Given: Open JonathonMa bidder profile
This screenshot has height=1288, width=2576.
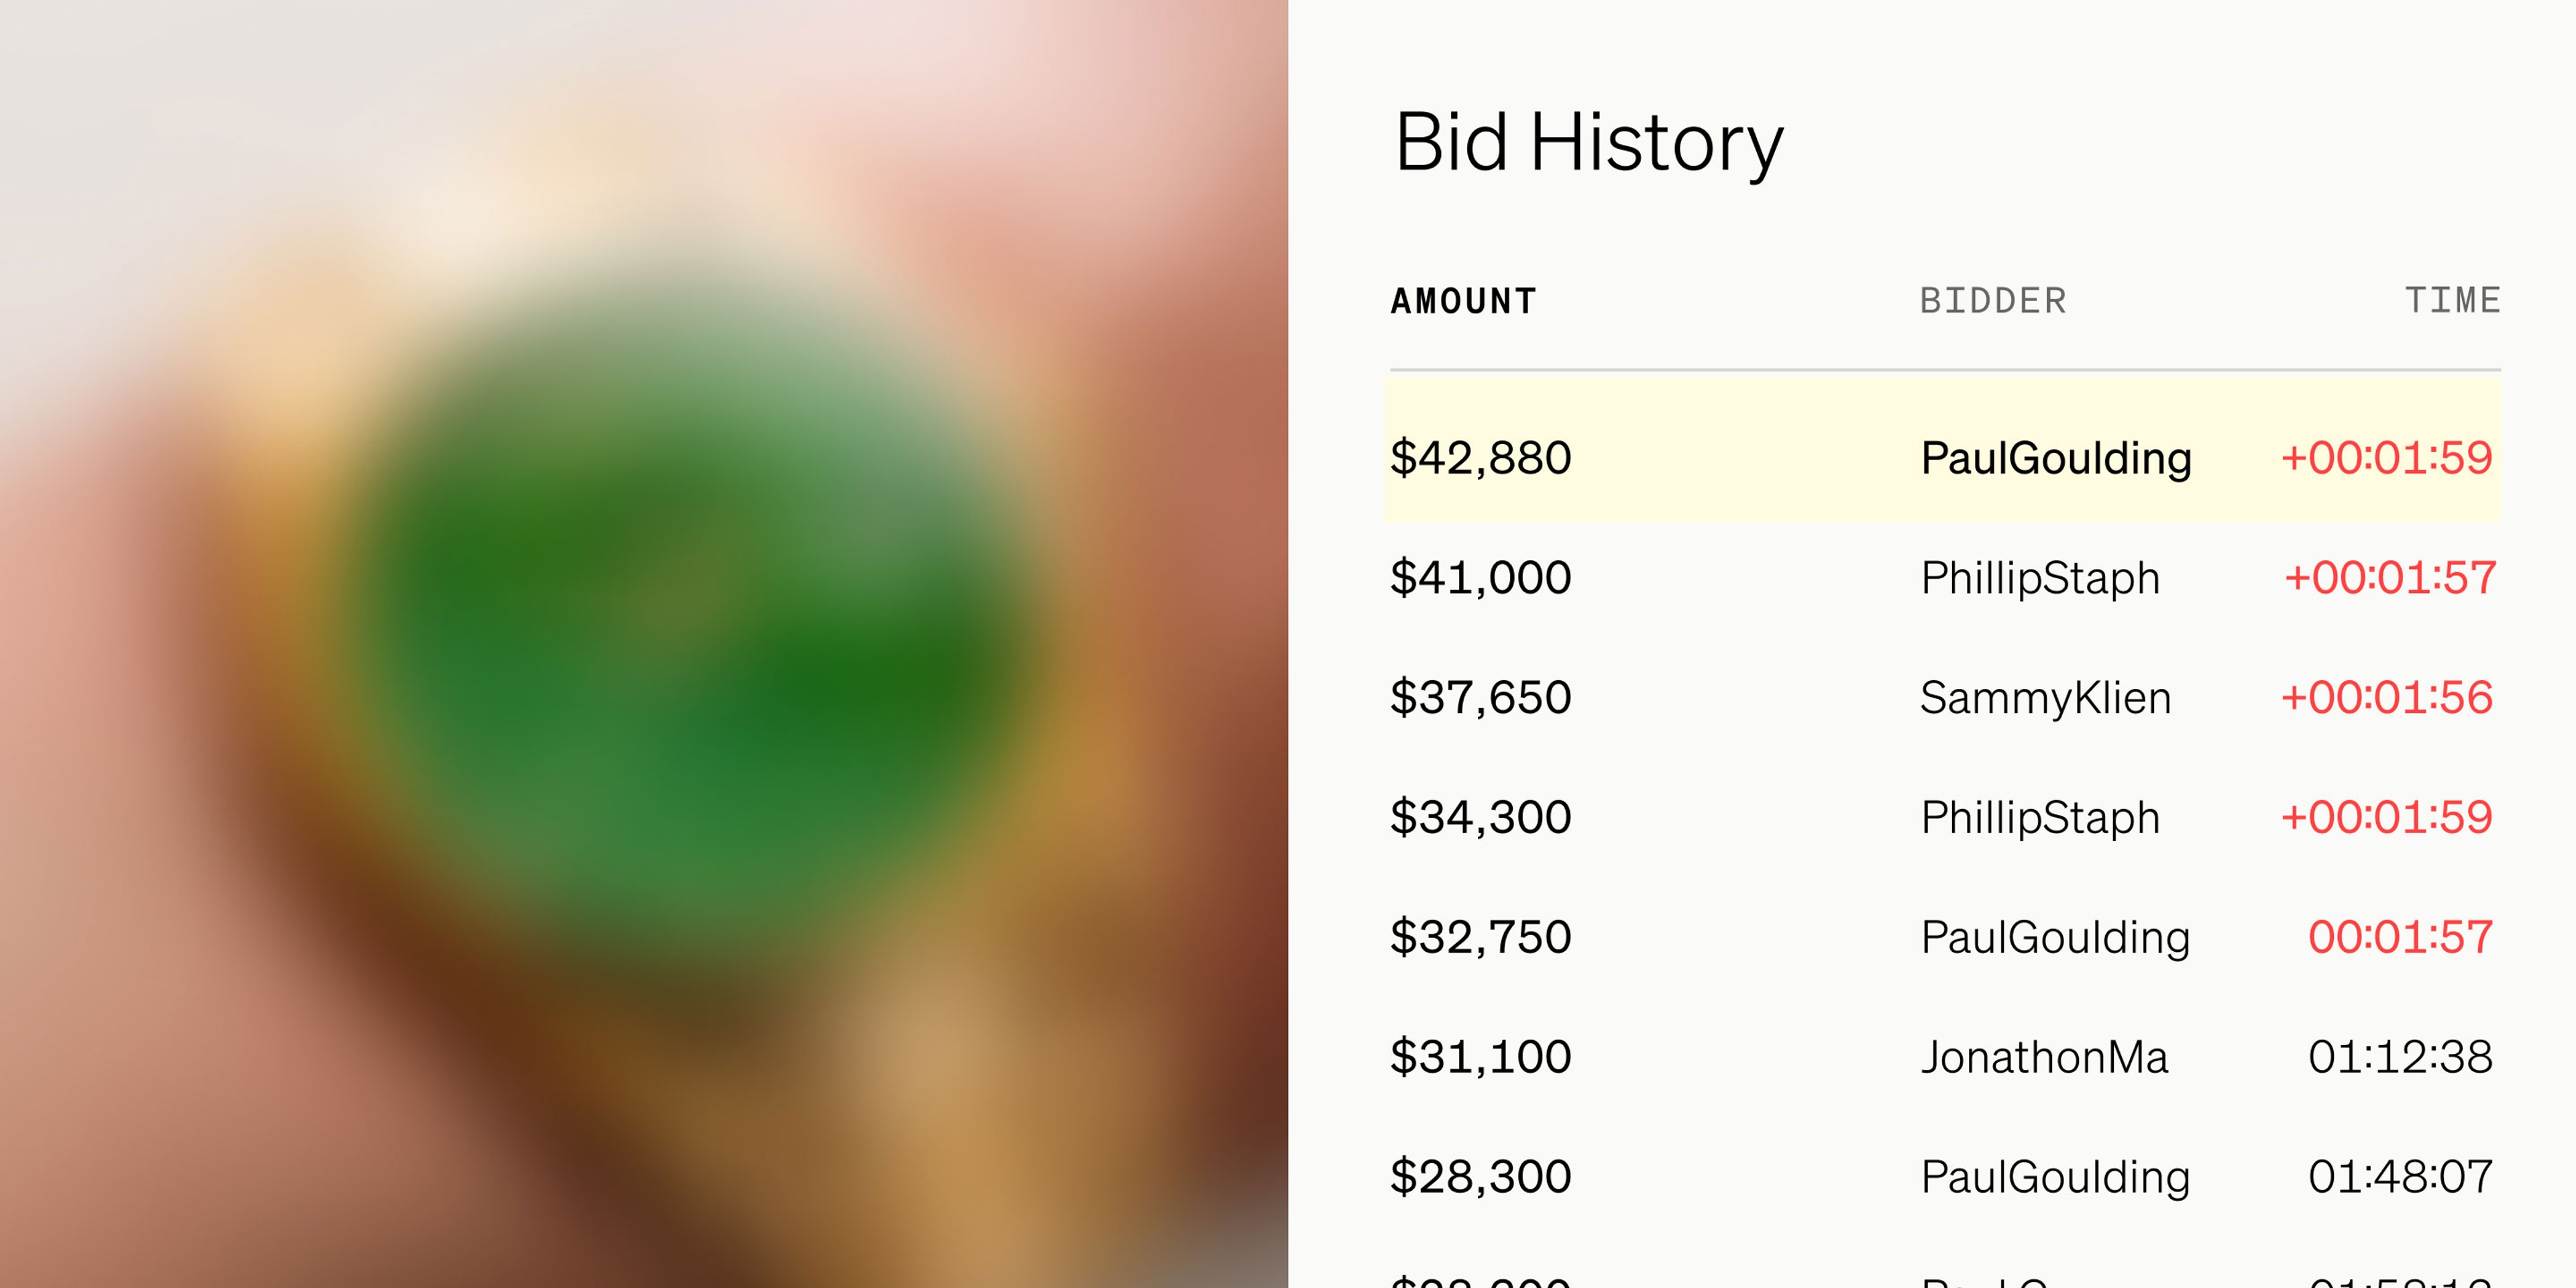Looking at the screenshot, I should coord(2044,1057).
